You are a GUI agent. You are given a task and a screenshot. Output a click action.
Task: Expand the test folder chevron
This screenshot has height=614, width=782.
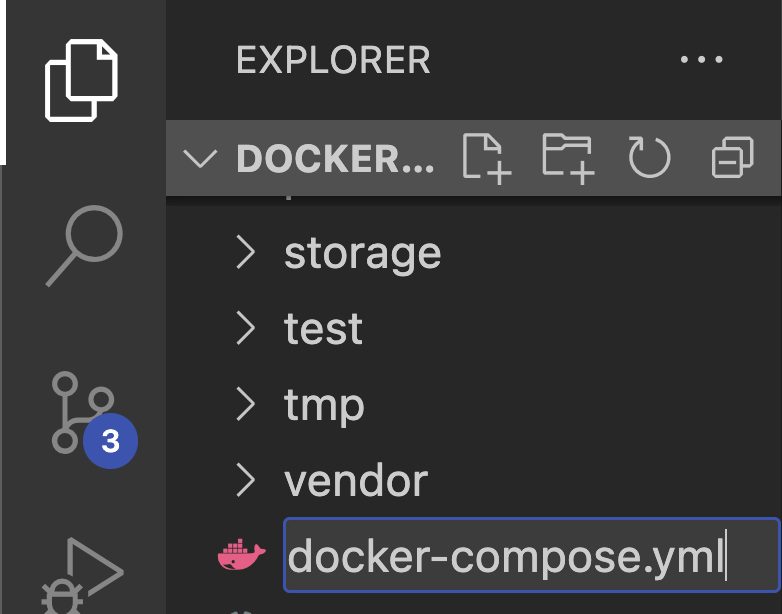tap(246, 329)
